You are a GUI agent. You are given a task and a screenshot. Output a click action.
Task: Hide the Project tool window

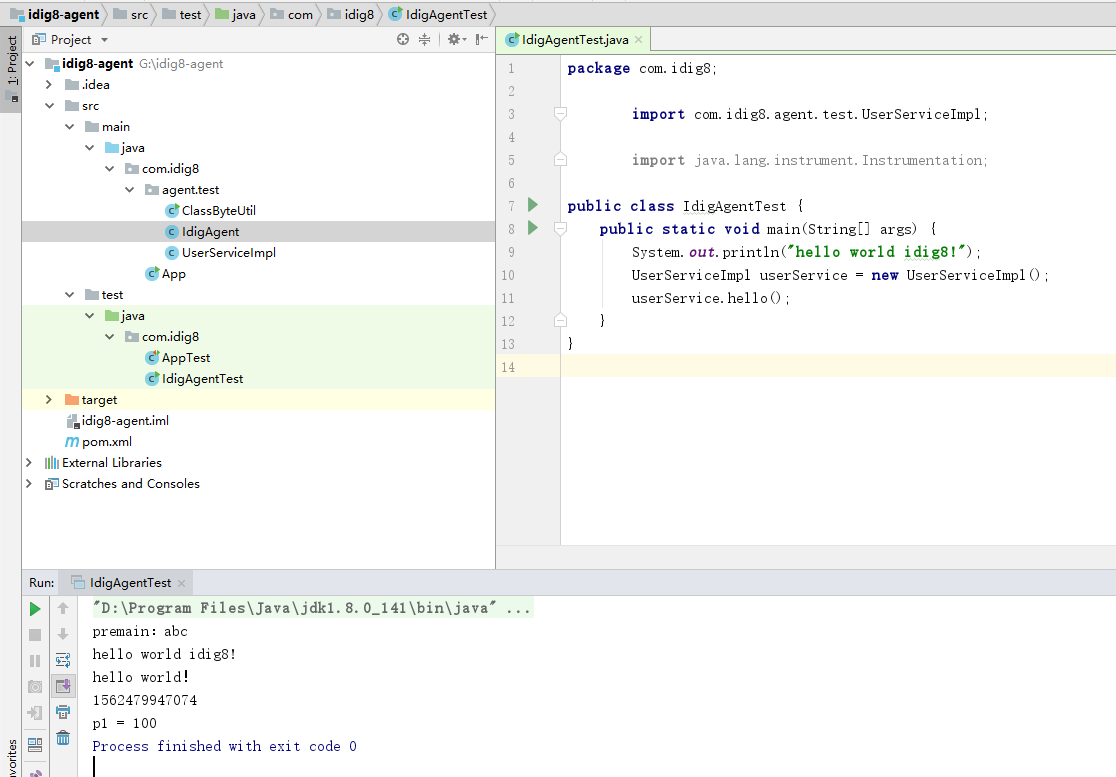482,40
